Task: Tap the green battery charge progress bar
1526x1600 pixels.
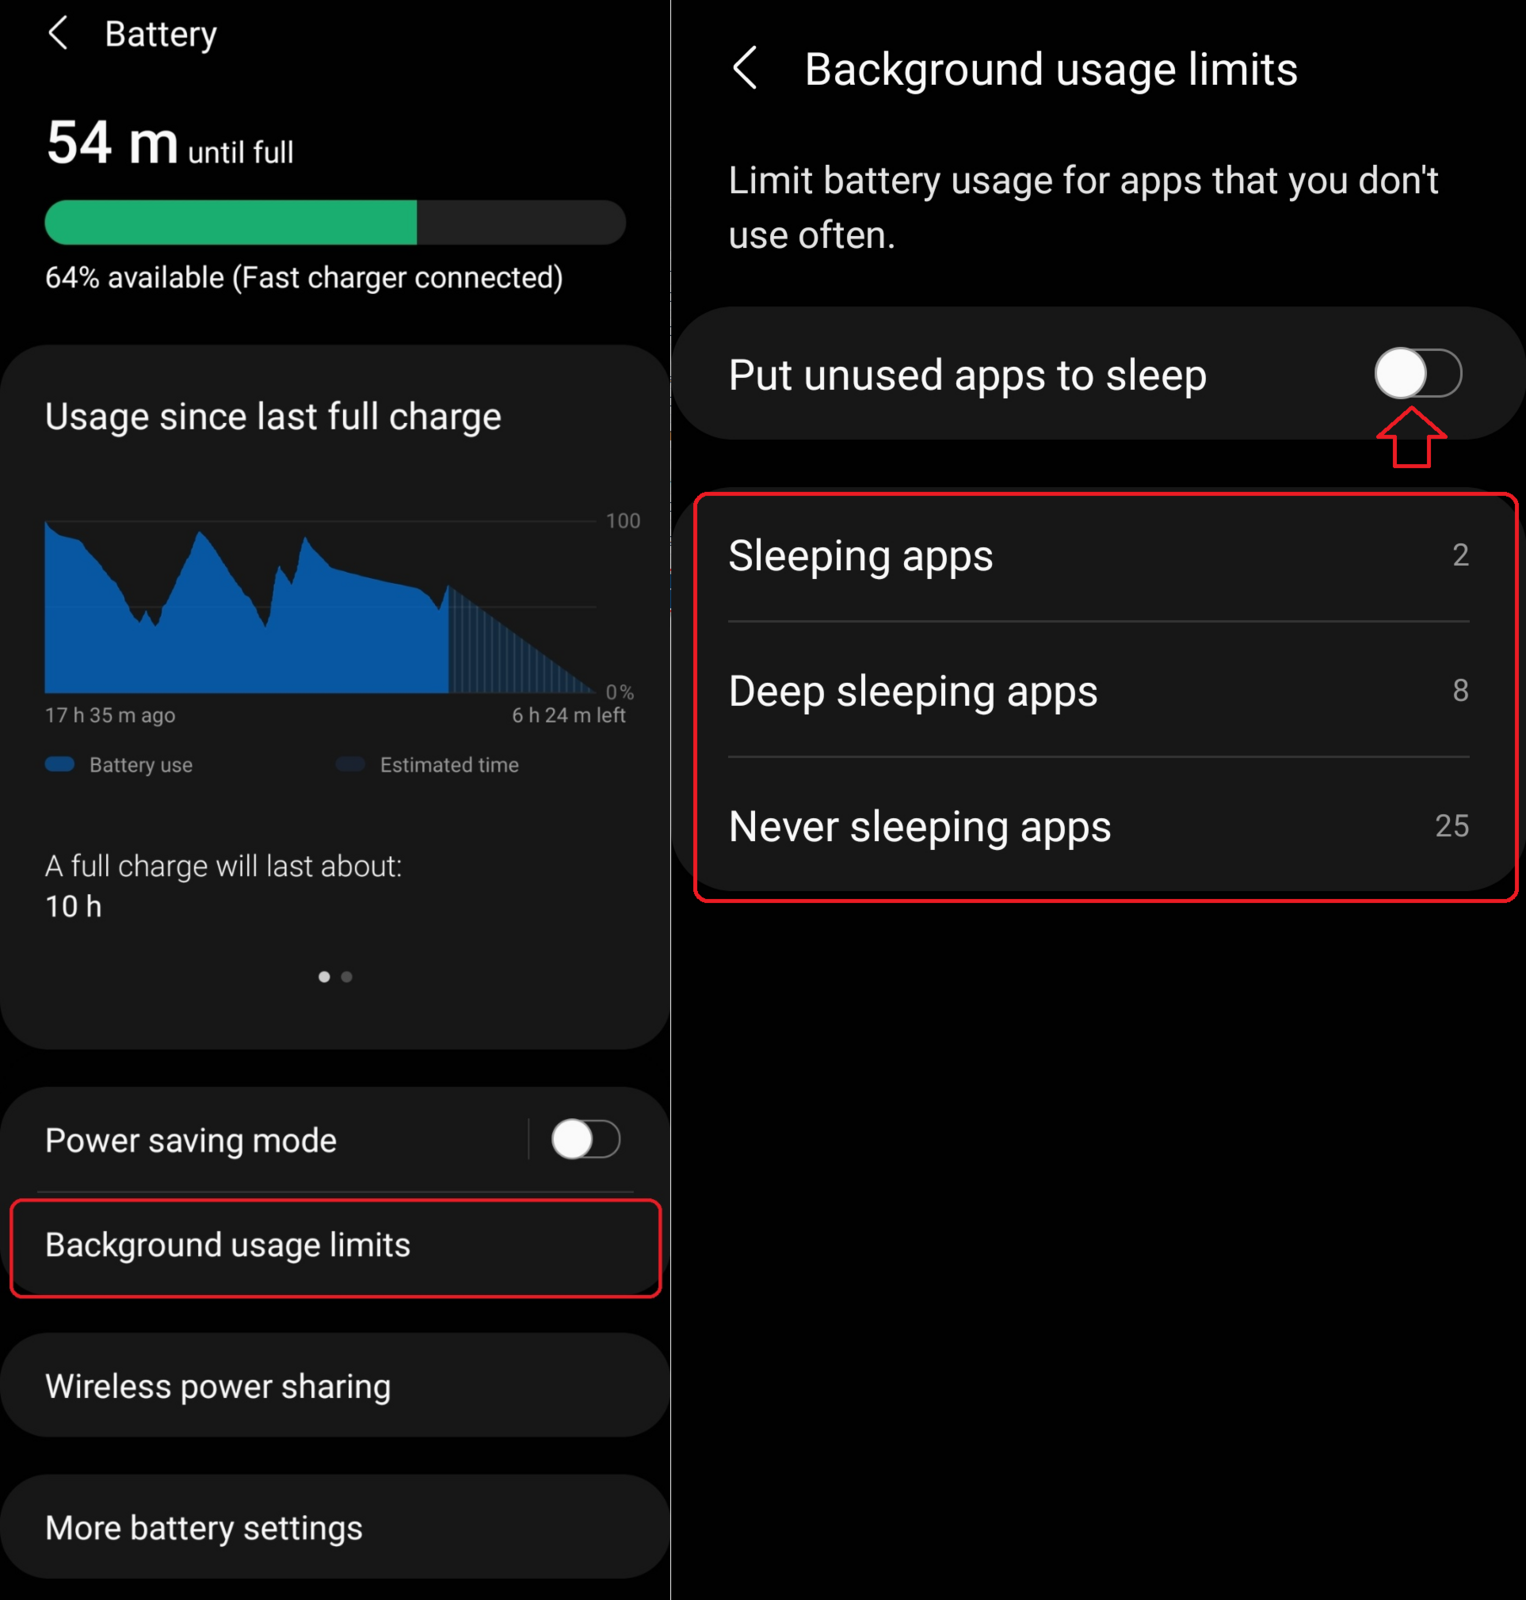Action: (x=335, y=222)
